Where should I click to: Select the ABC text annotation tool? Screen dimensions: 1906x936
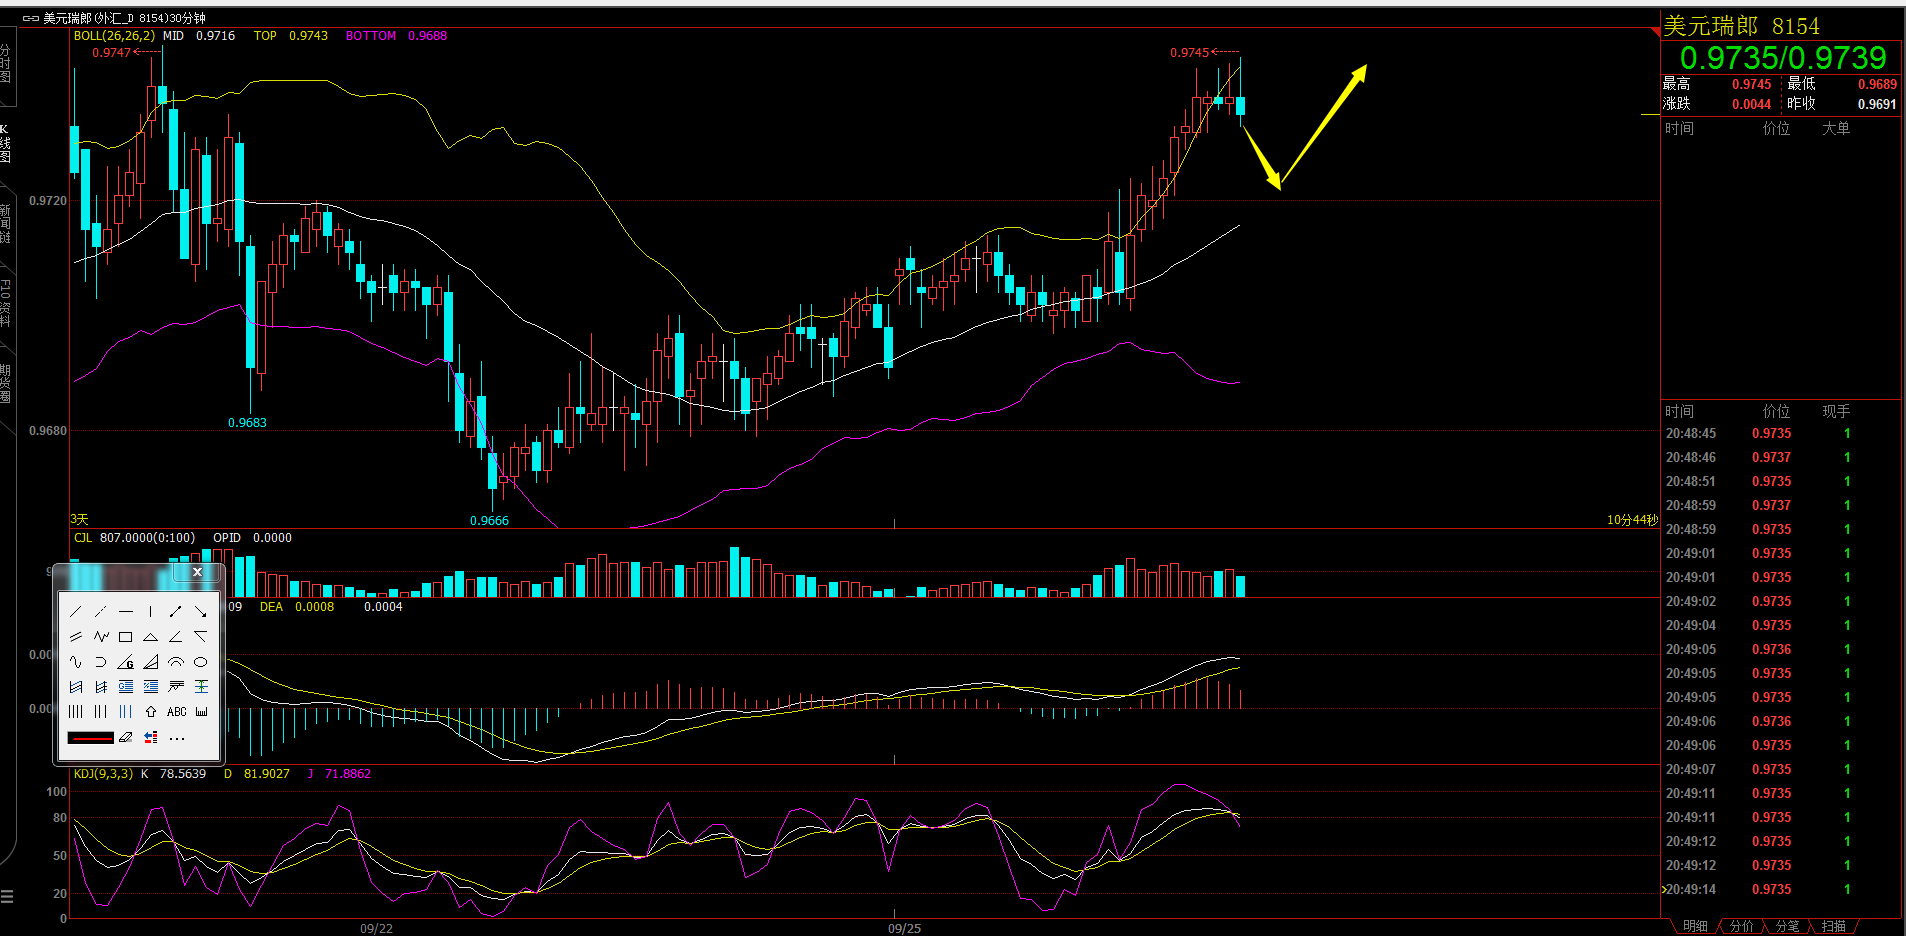(176, 712)
